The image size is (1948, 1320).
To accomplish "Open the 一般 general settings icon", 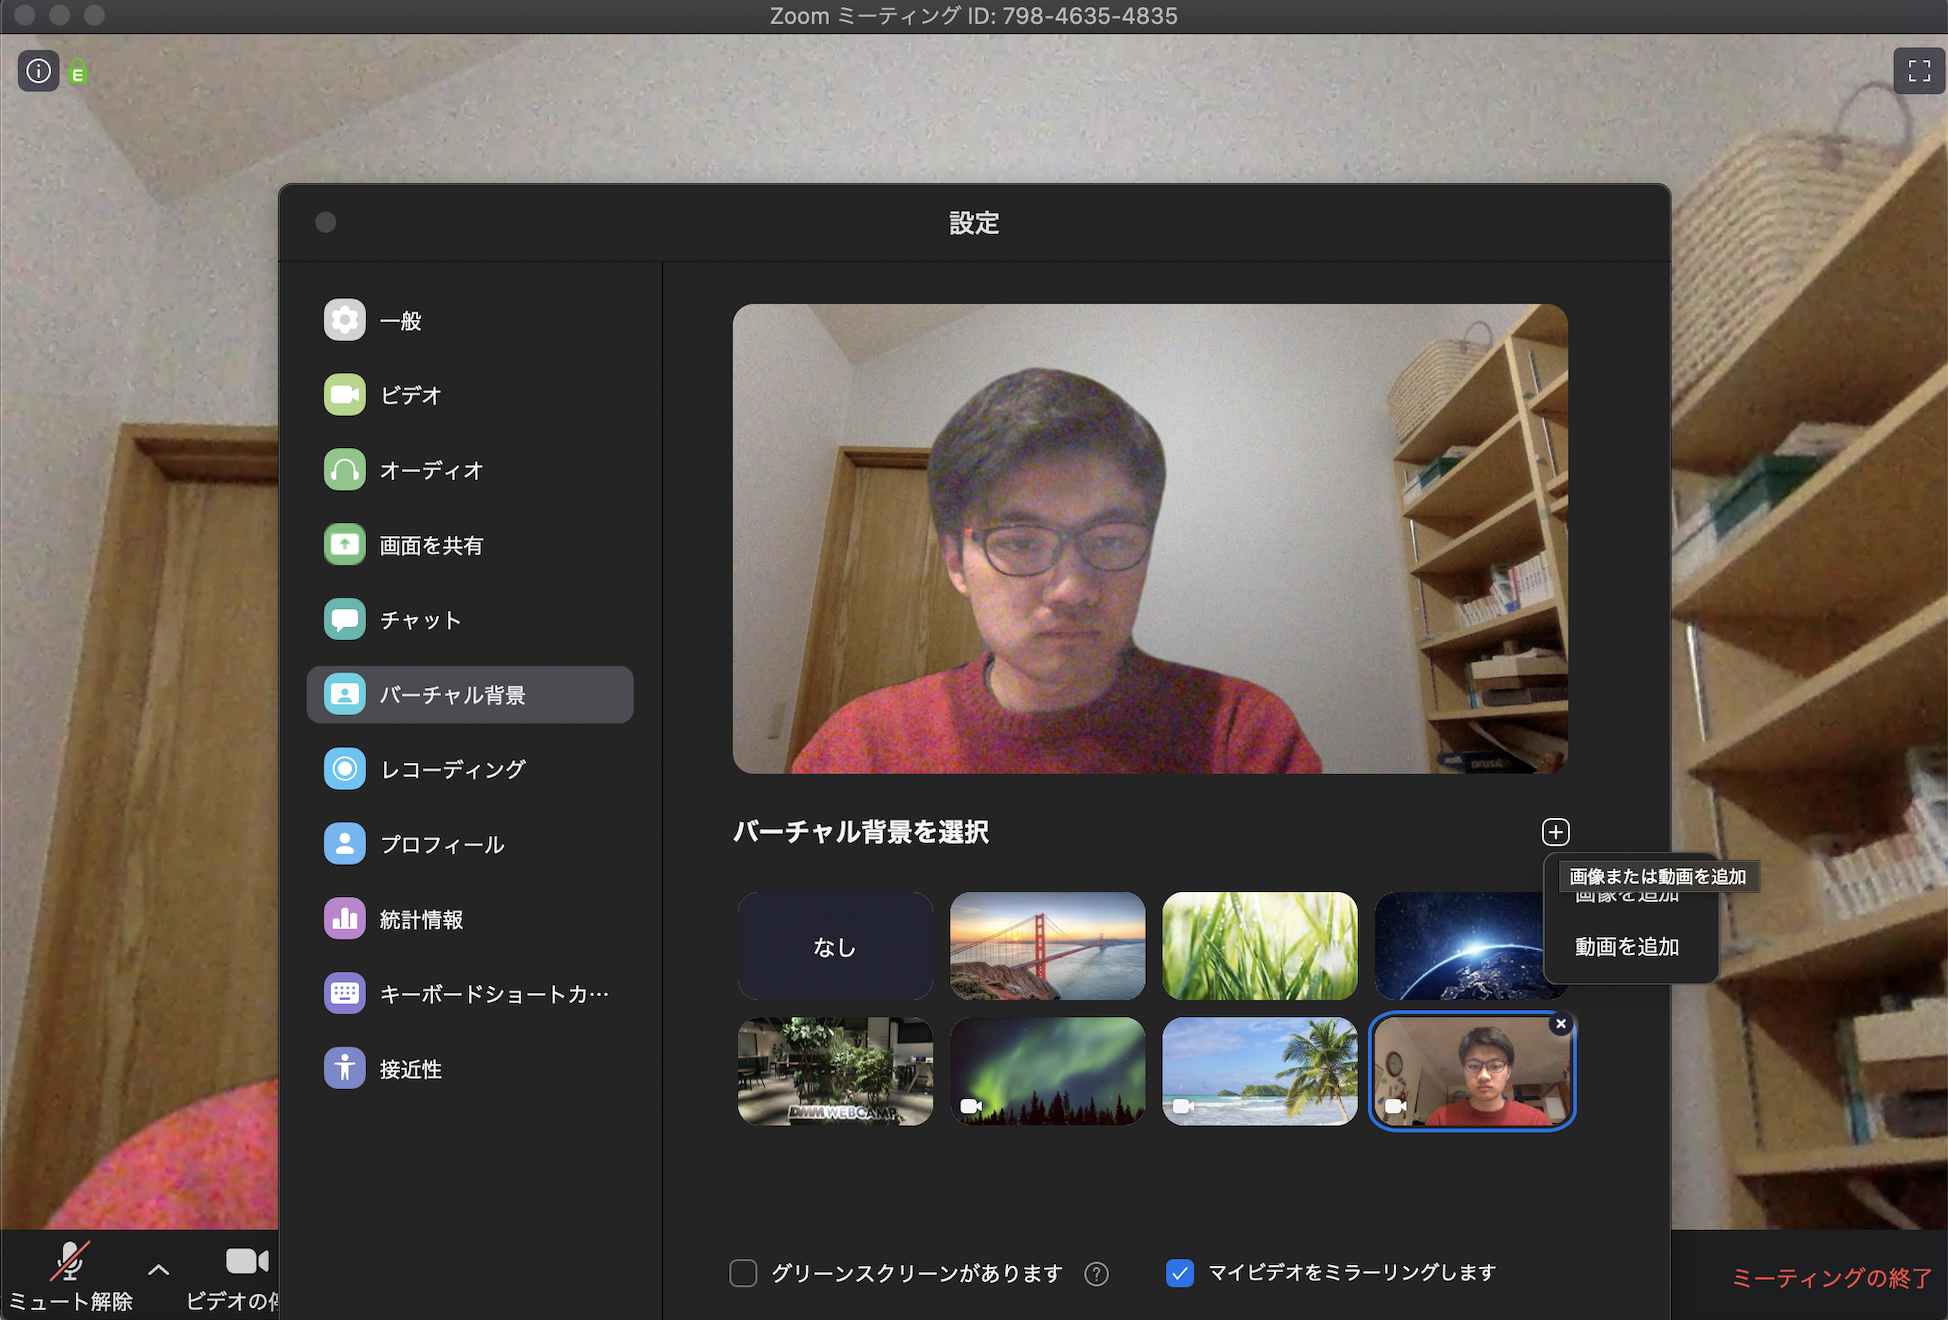I will coord(344,320).
